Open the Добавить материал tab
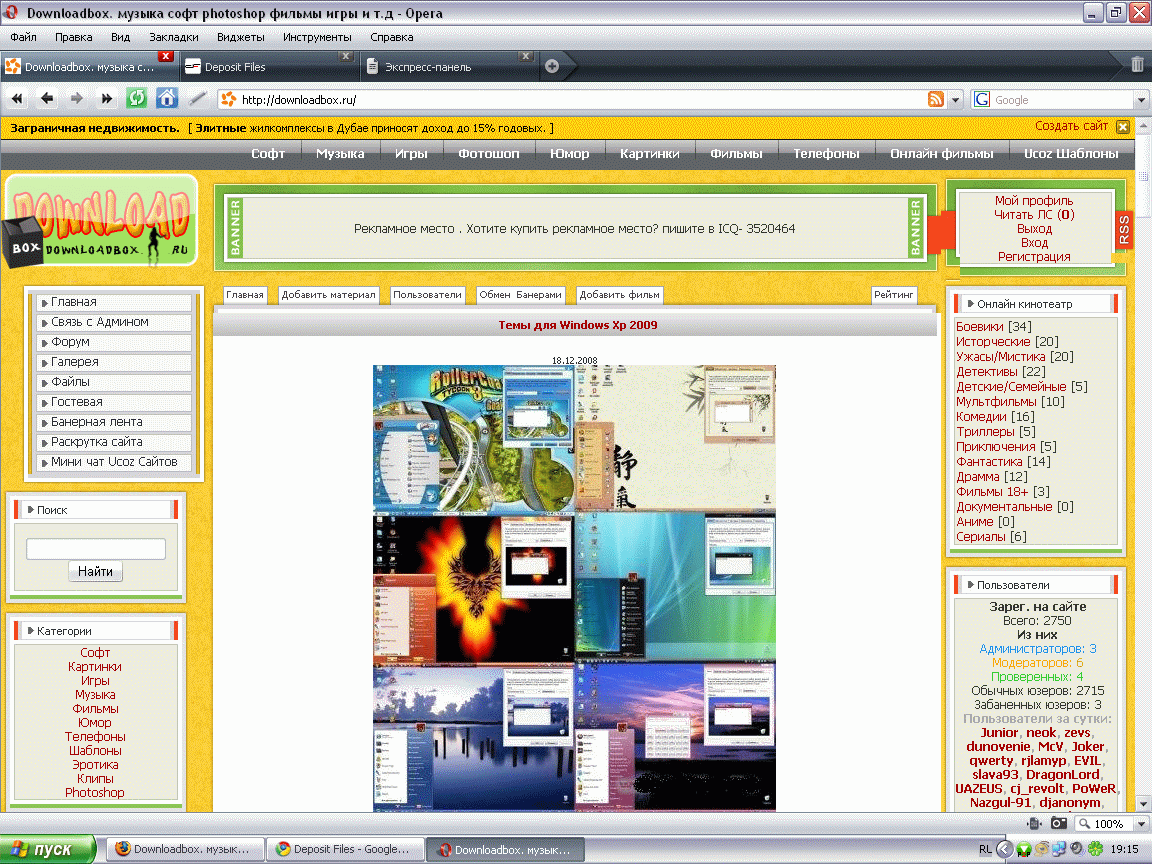 pos(328,295)
